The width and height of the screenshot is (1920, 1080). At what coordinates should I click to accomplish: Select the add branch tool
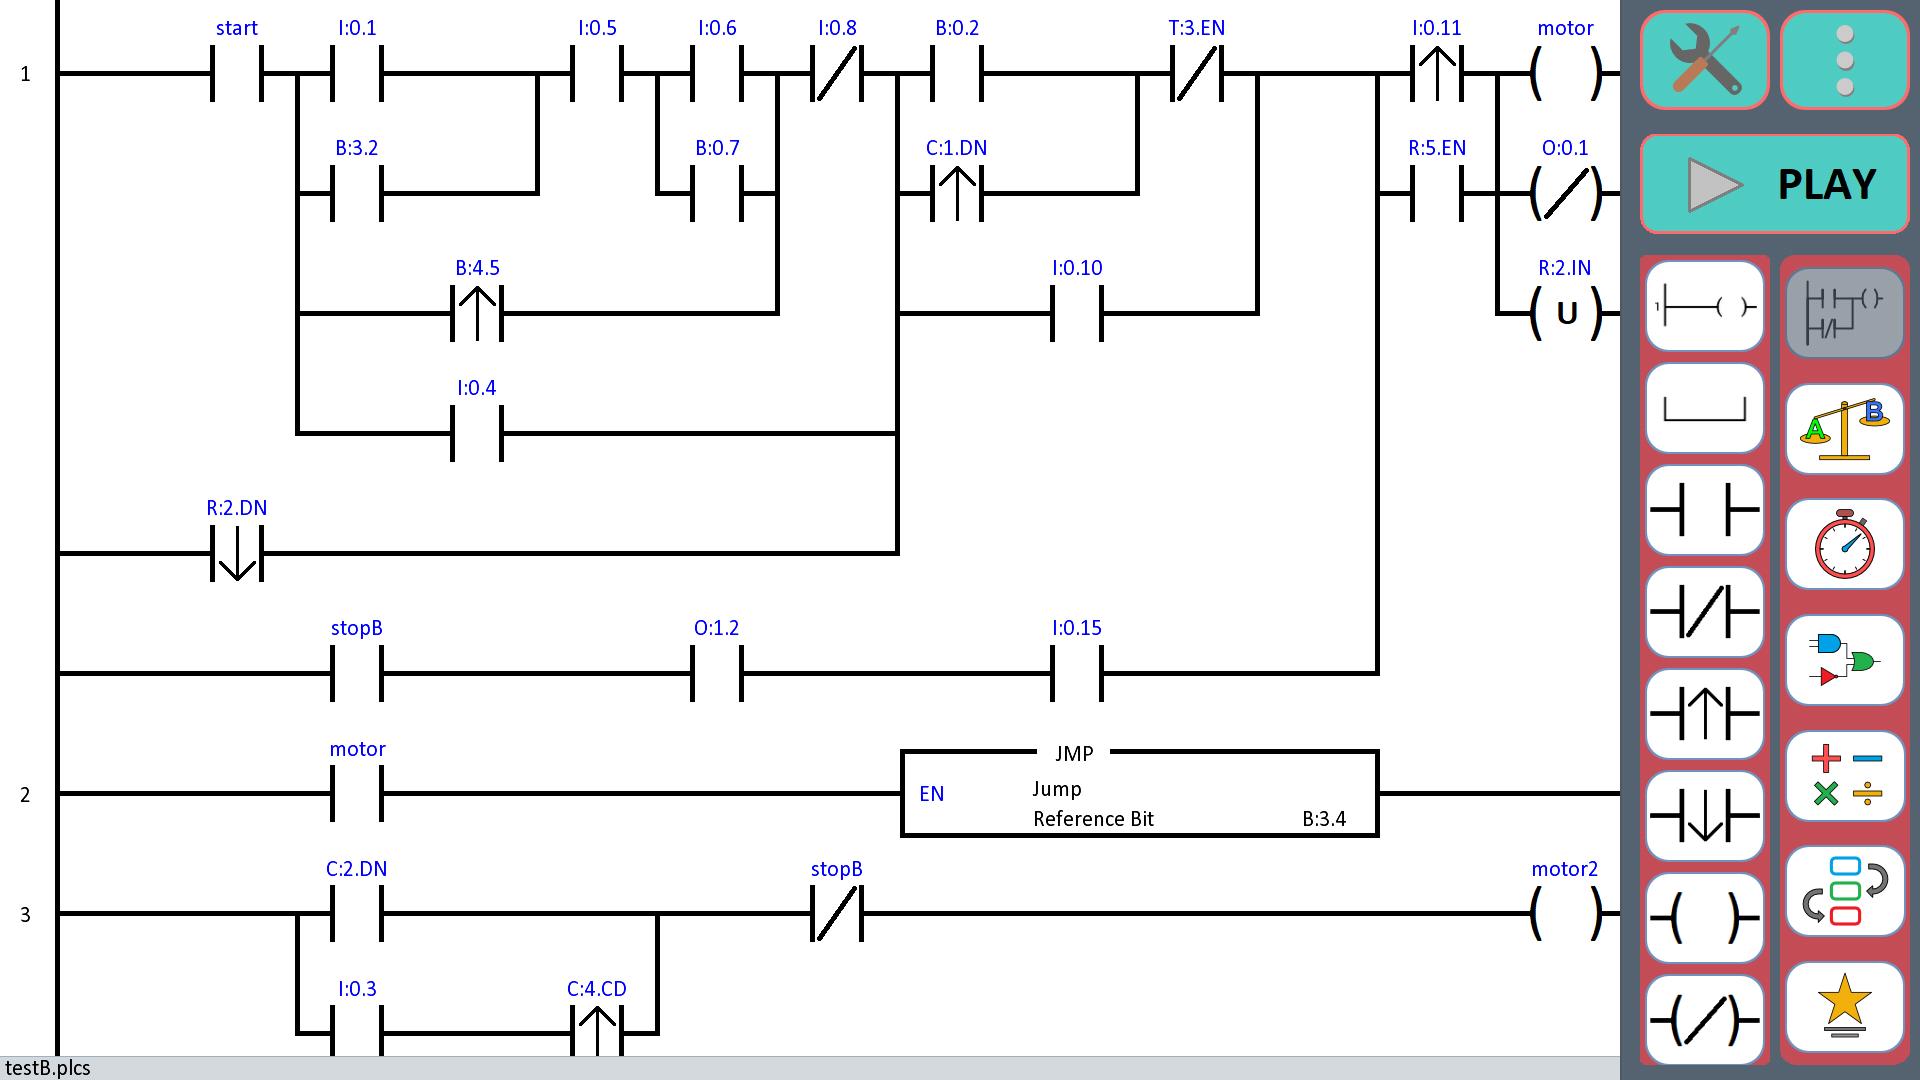(x=1704, y=408)
